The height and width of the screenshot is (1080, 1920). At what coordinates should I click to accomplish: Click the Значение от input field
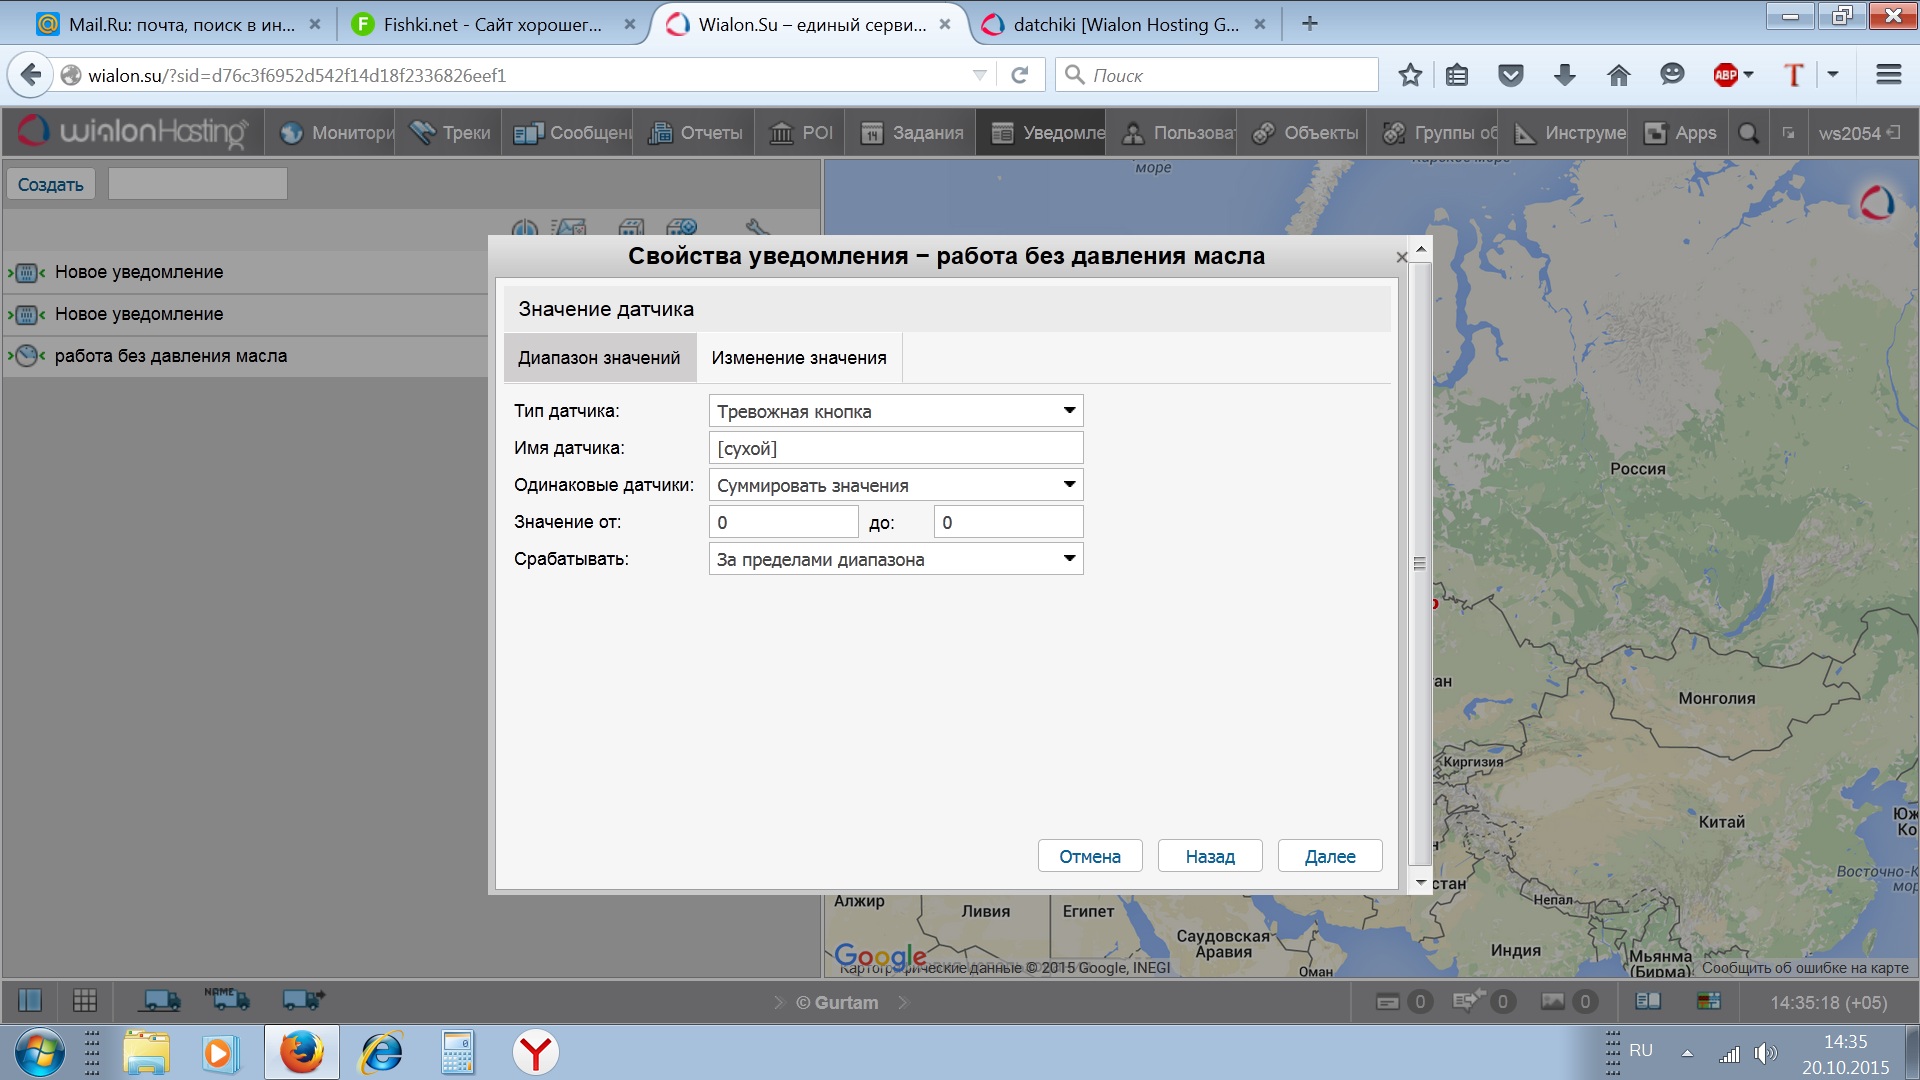click(783, 522)
